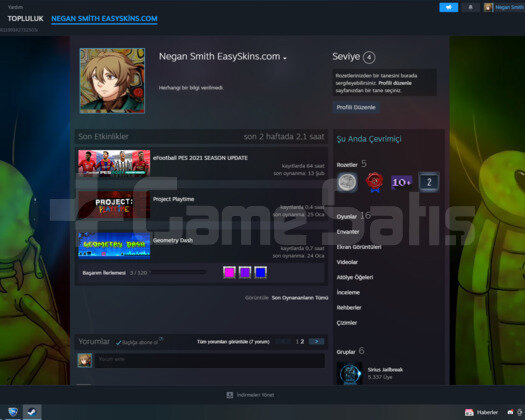This screenshot has height=420, width=525.
Task: Open the Sirius Jailbreak group avatar
Action: coord(350,373)
